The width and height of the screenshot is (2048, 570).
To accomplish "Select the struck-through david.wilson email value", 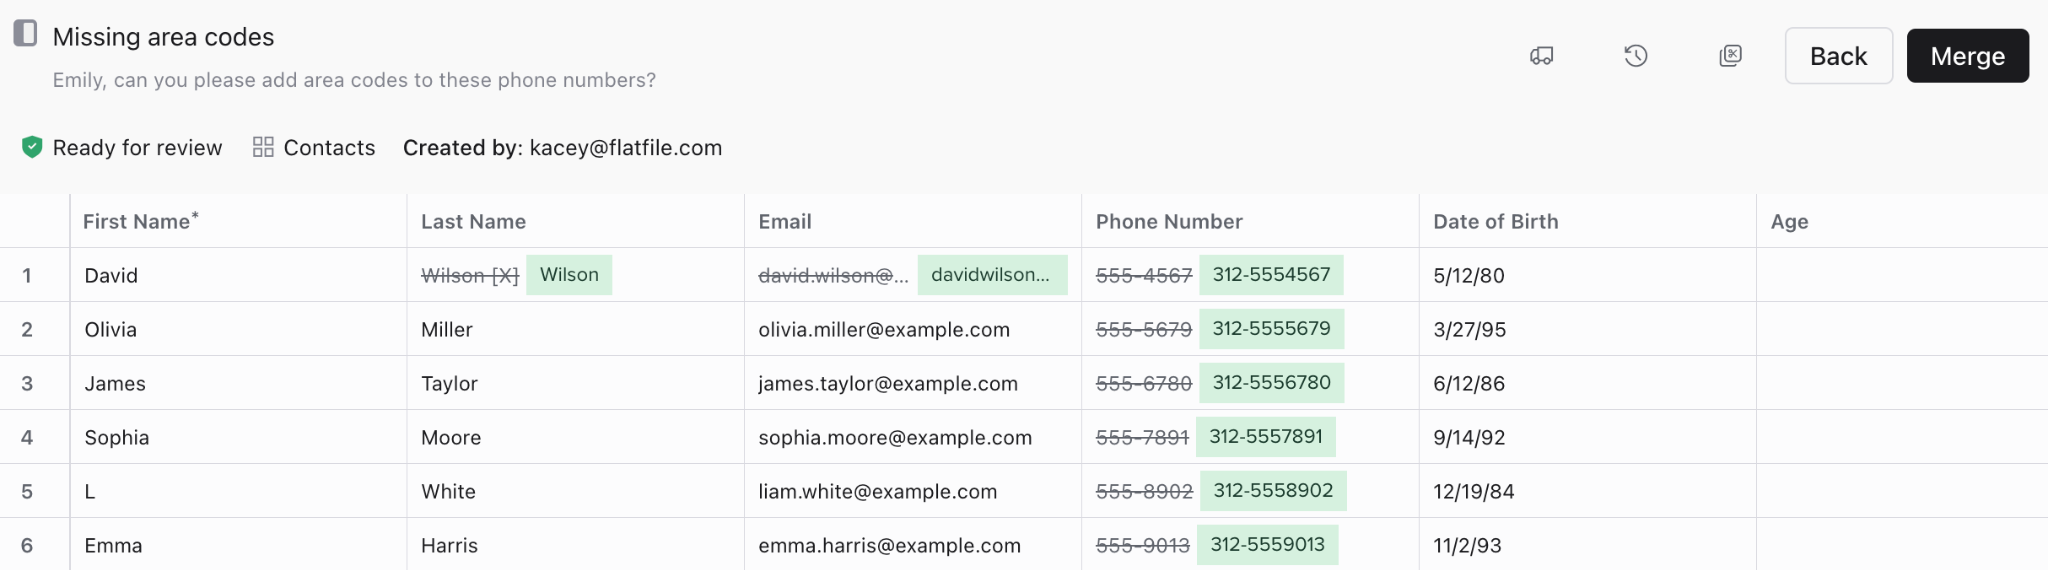I will 833,276.
